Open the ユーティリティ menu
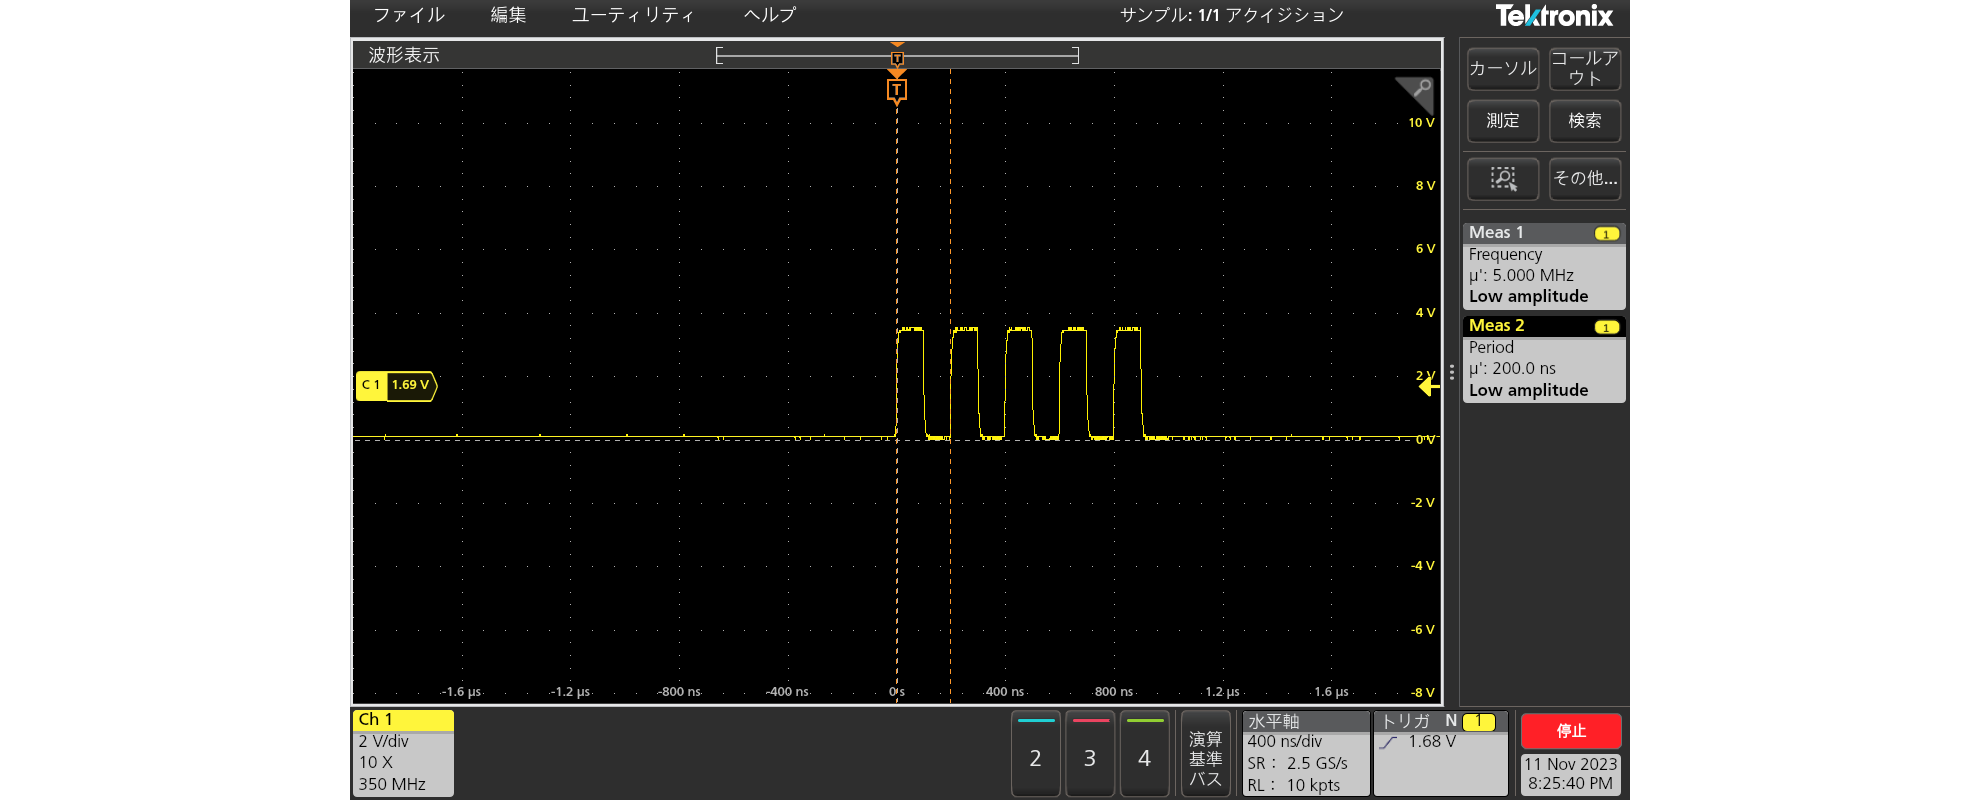1980x800 pixels. click(632, 15)
